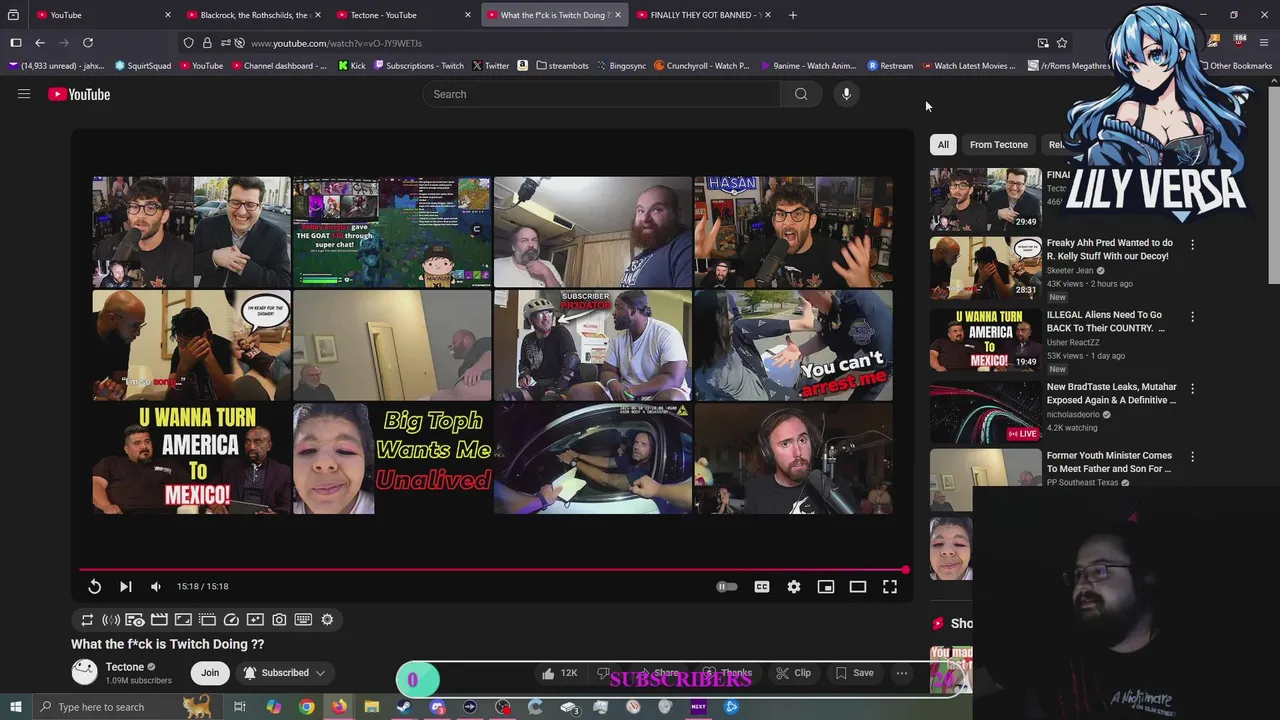Replay the finished video
The height and width of the screenshot is (720, 1280).
tap(94, 587)
